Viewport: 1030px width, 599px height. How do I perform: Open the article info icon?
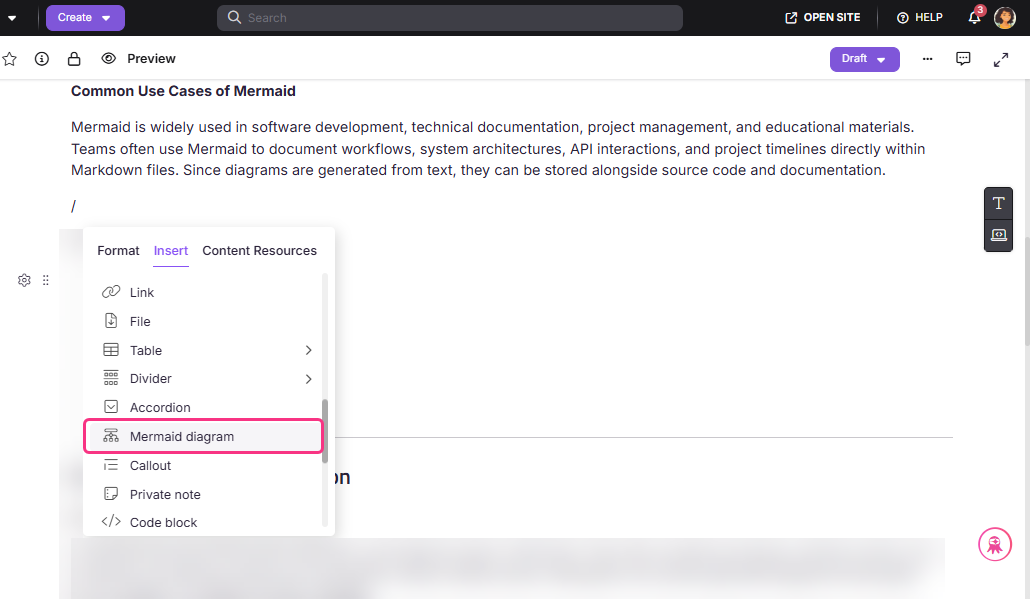click(41, 59)
